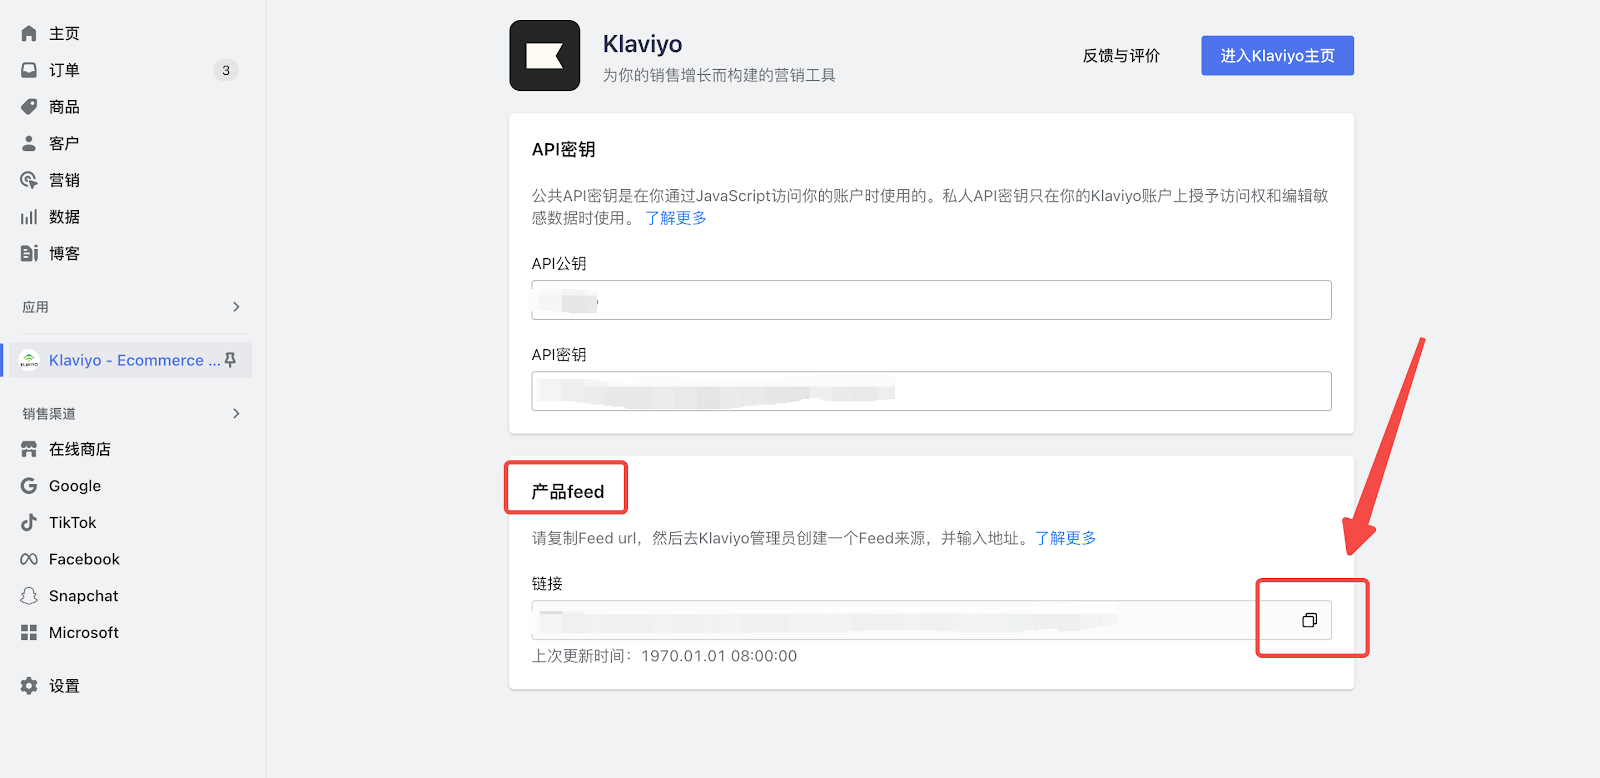
Task: Click the 进入Klaviyo主页 button
Action: click(x=1277, y=56)
